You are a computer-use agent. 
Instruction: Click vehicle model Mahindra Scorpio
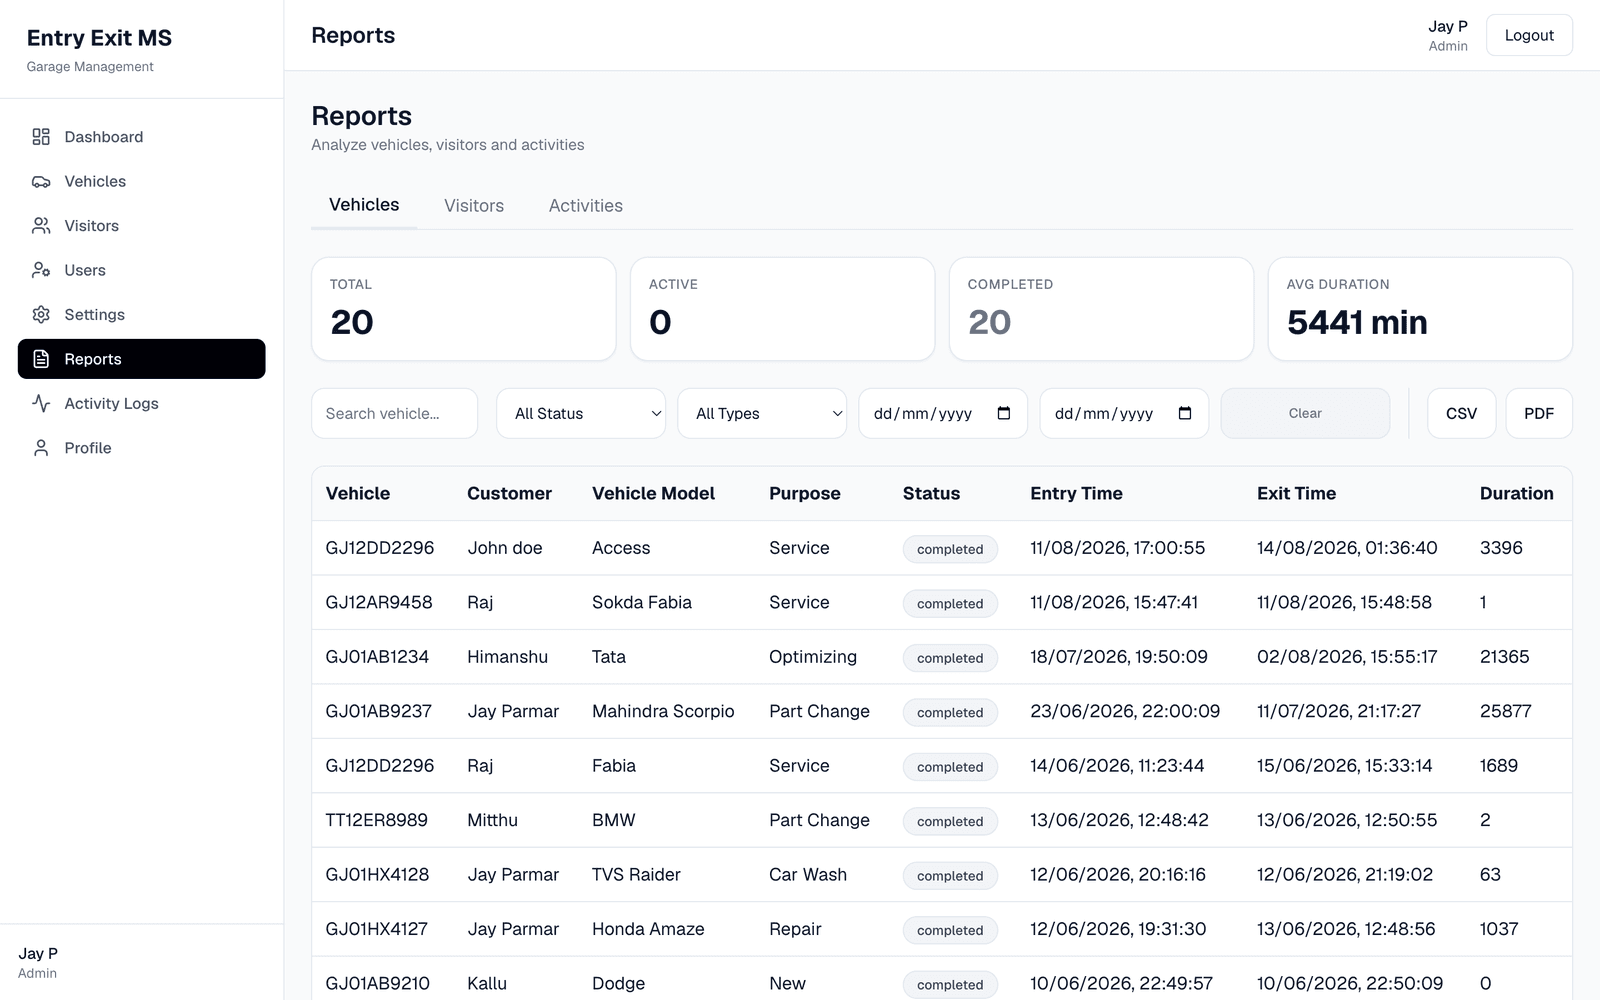[663, 711]
